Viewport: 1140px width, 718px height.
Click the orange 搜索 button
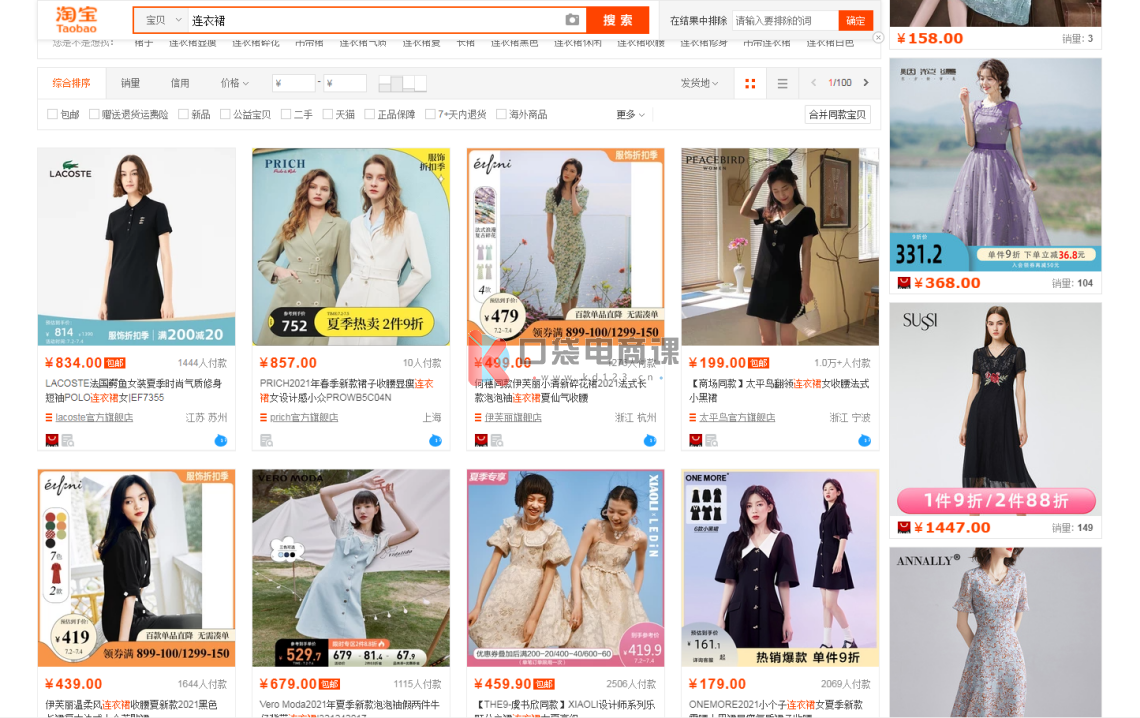pos(617,20)
